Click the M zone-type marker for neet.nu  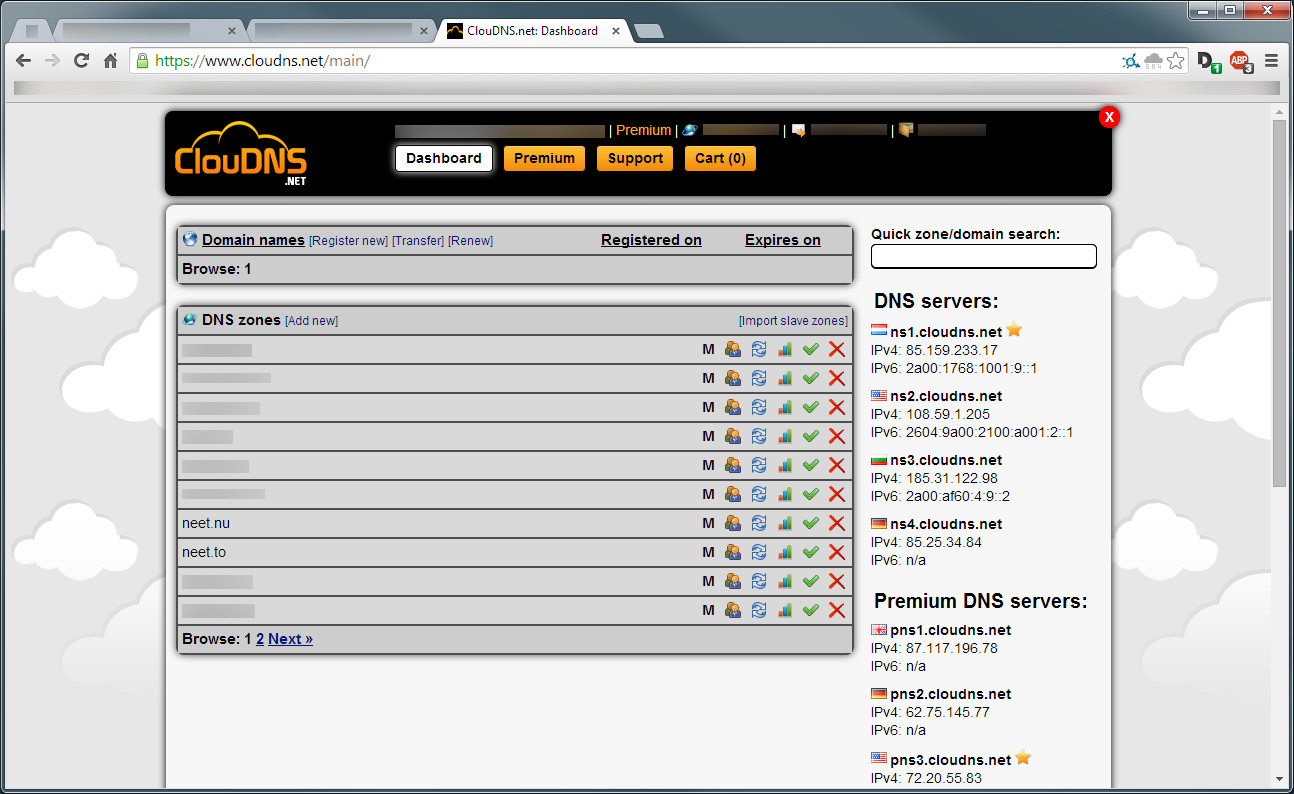point(708,523)
